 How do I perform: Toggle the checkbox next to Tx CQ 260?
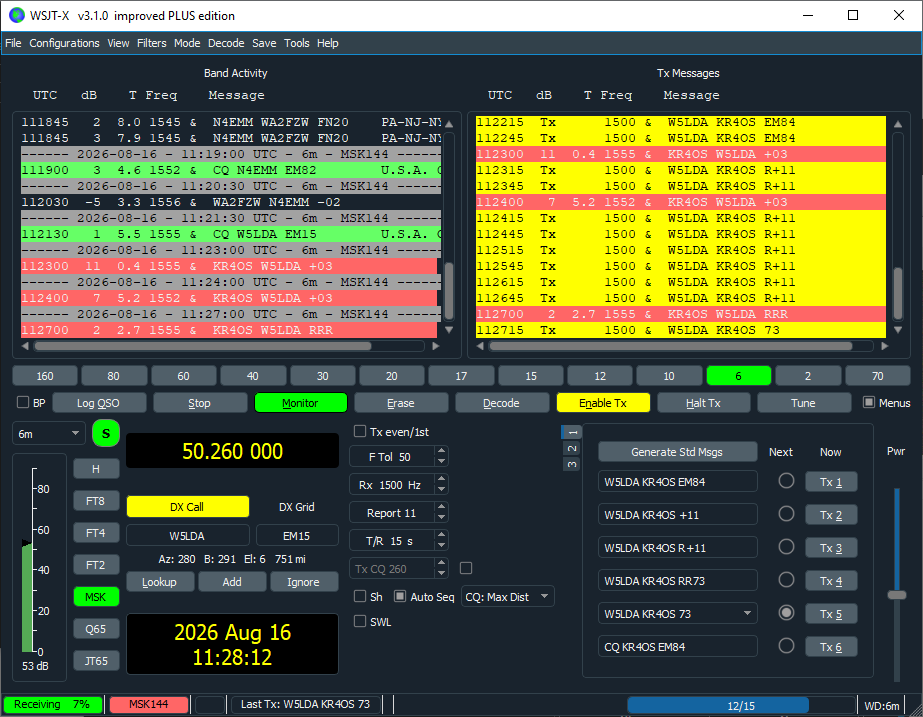(466, 568)
